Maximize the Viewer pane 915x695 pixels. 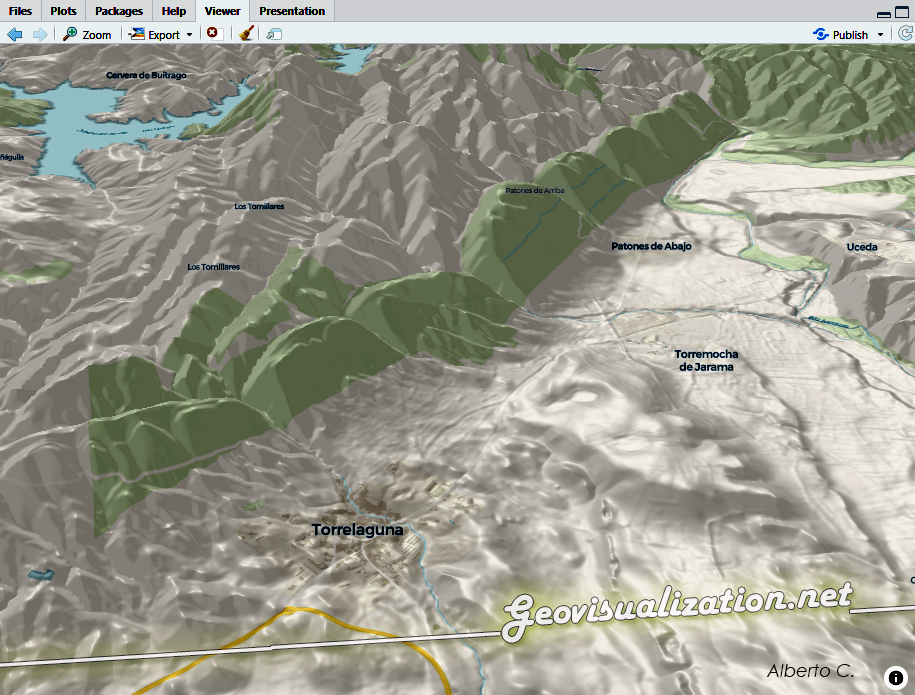(901, 13)
